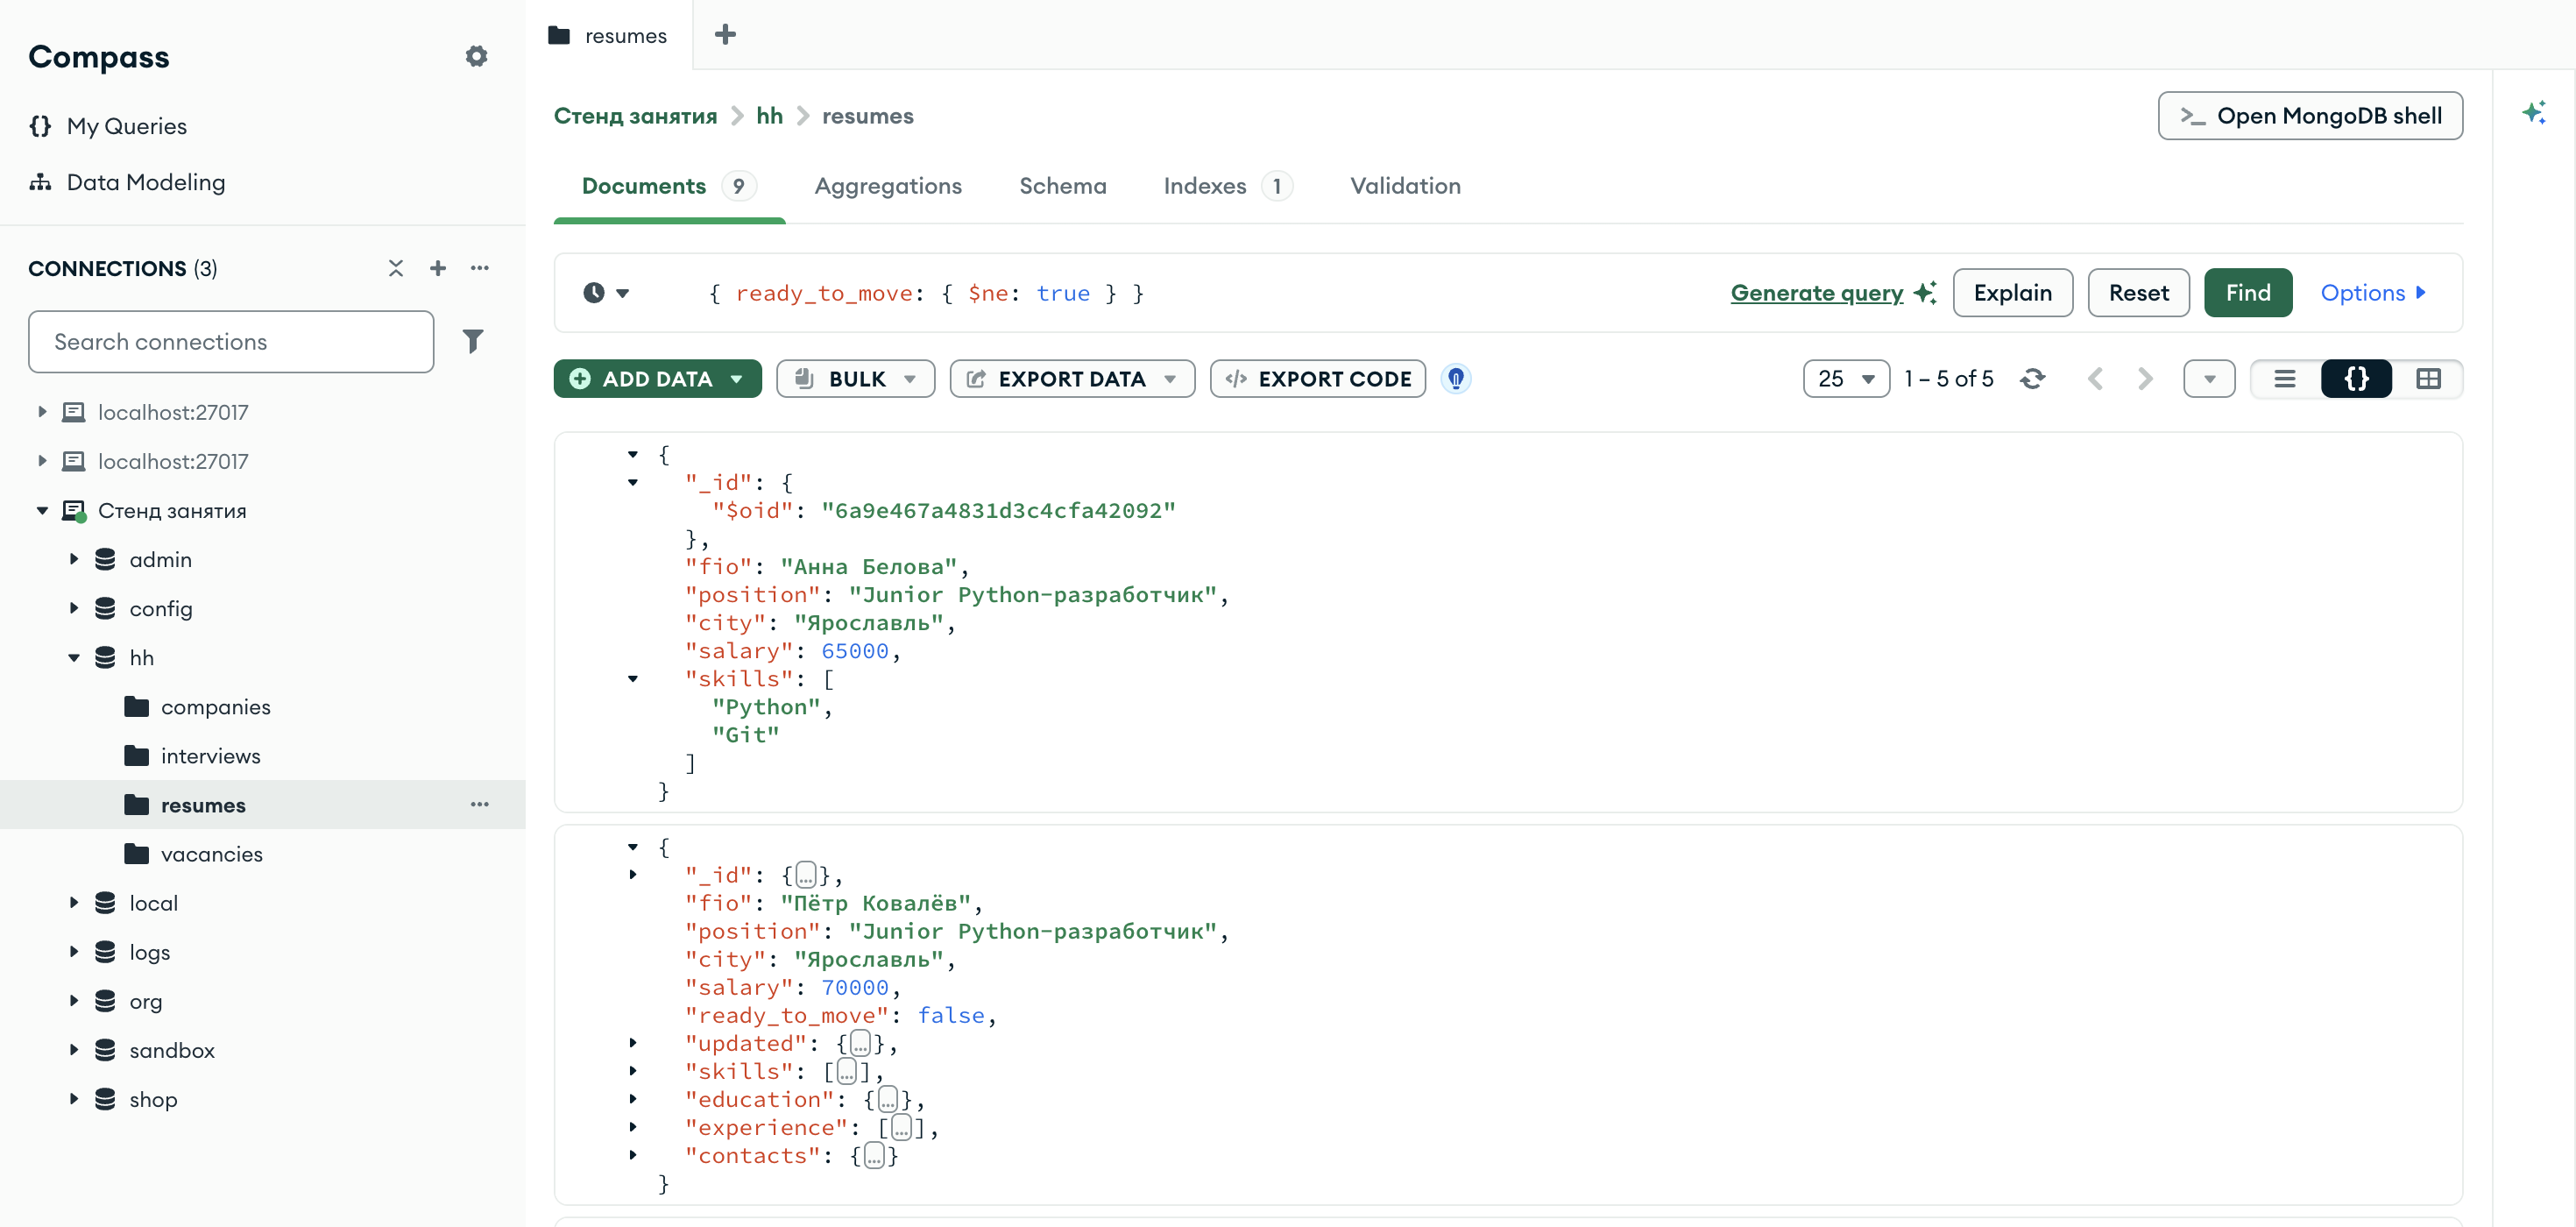Show insight lightbulb icon
This screenshot has width=2576, height=1227.
(x=1456, y=379)
